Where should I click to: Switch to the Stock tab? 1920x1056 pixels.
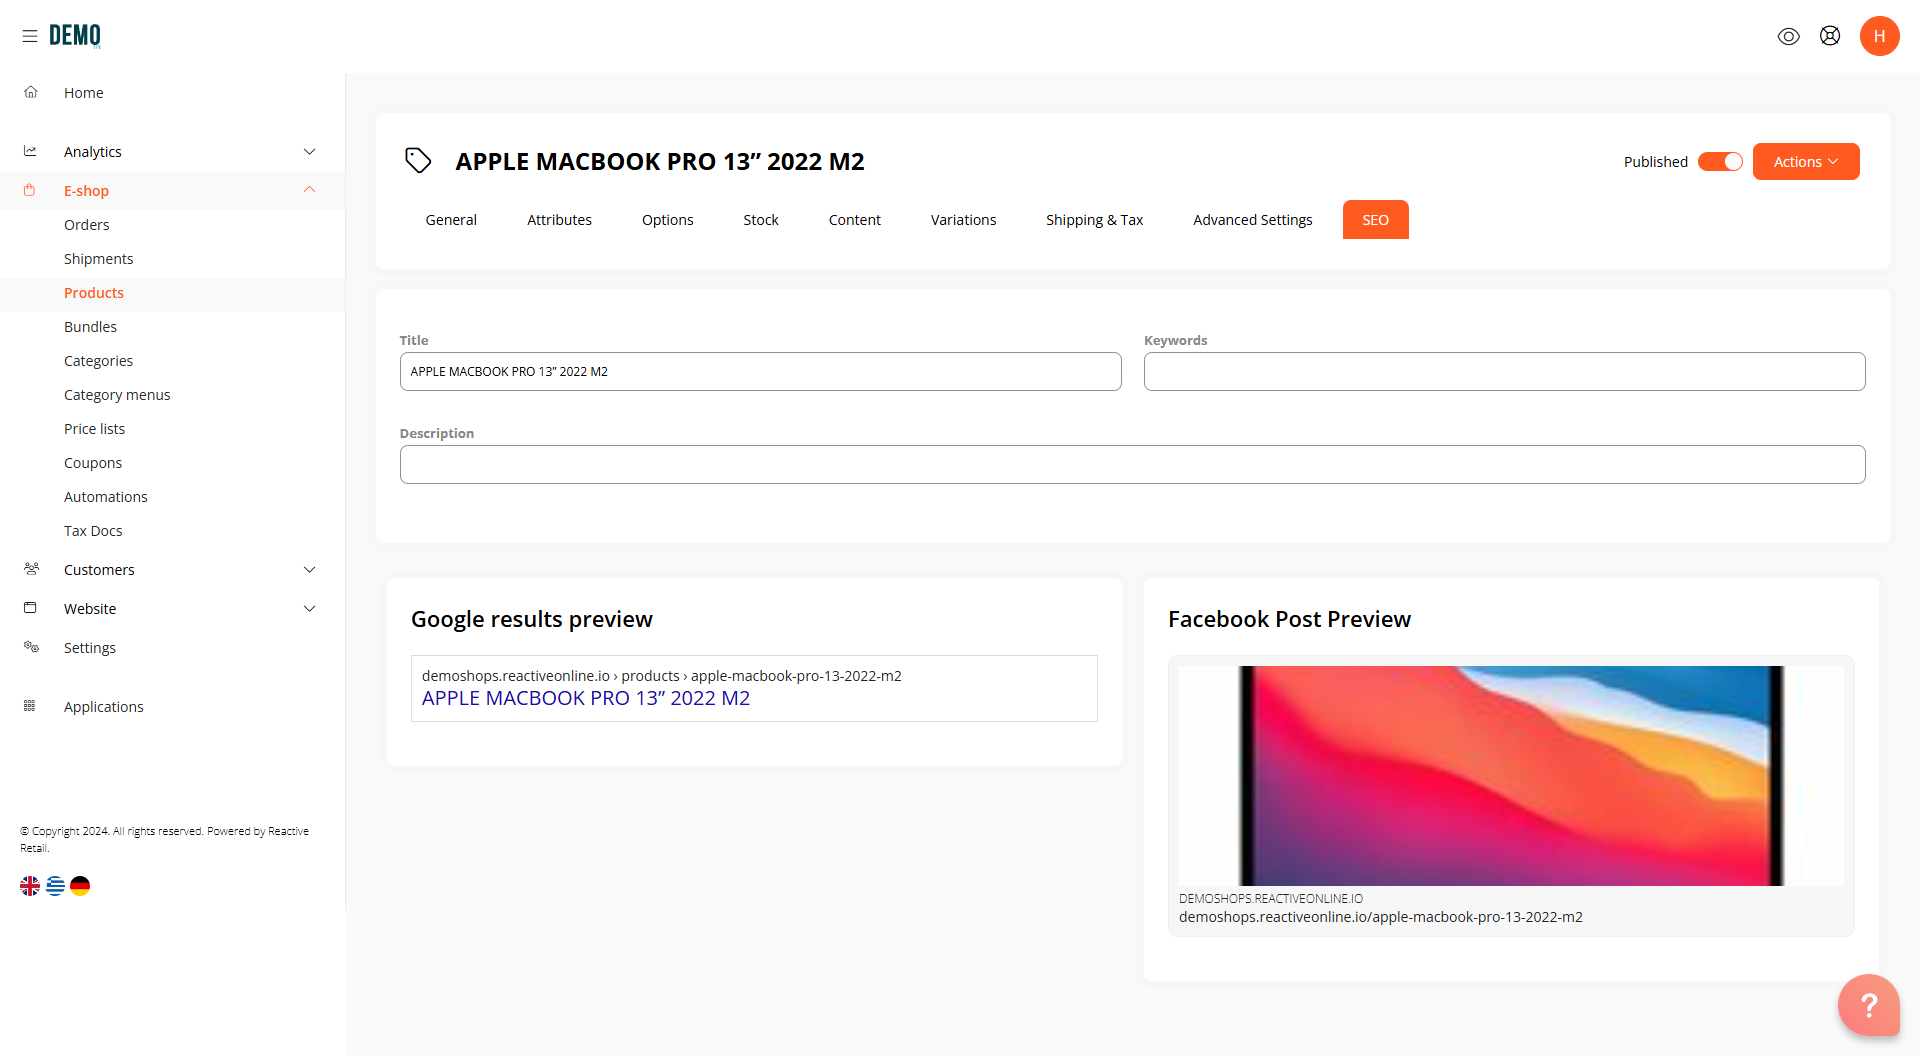761,220
